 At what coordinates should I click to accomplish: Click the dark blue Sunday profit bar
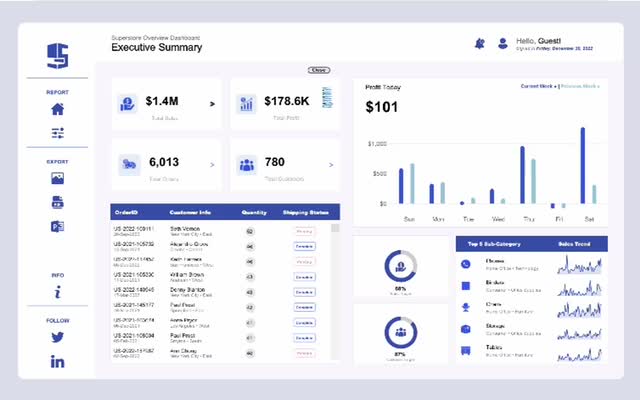pos(401,186)
